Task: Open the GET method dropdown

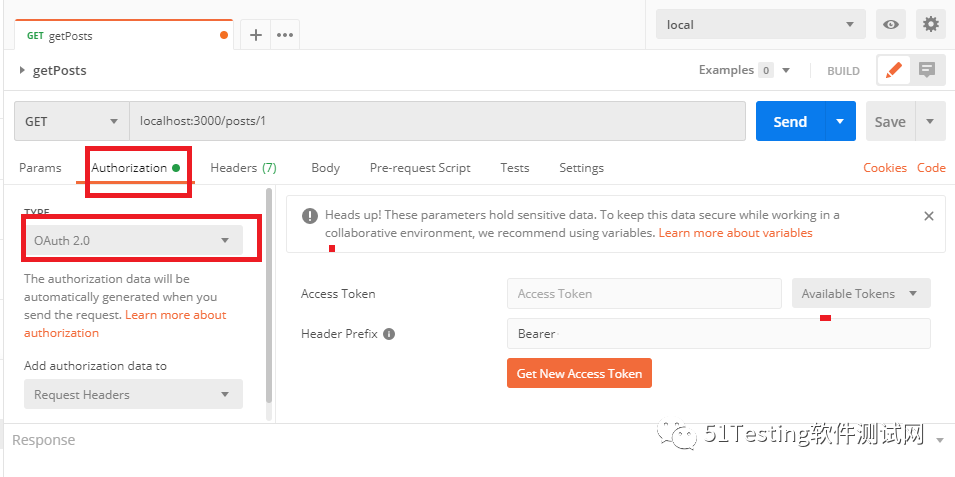Action: (x=71, y=121)
